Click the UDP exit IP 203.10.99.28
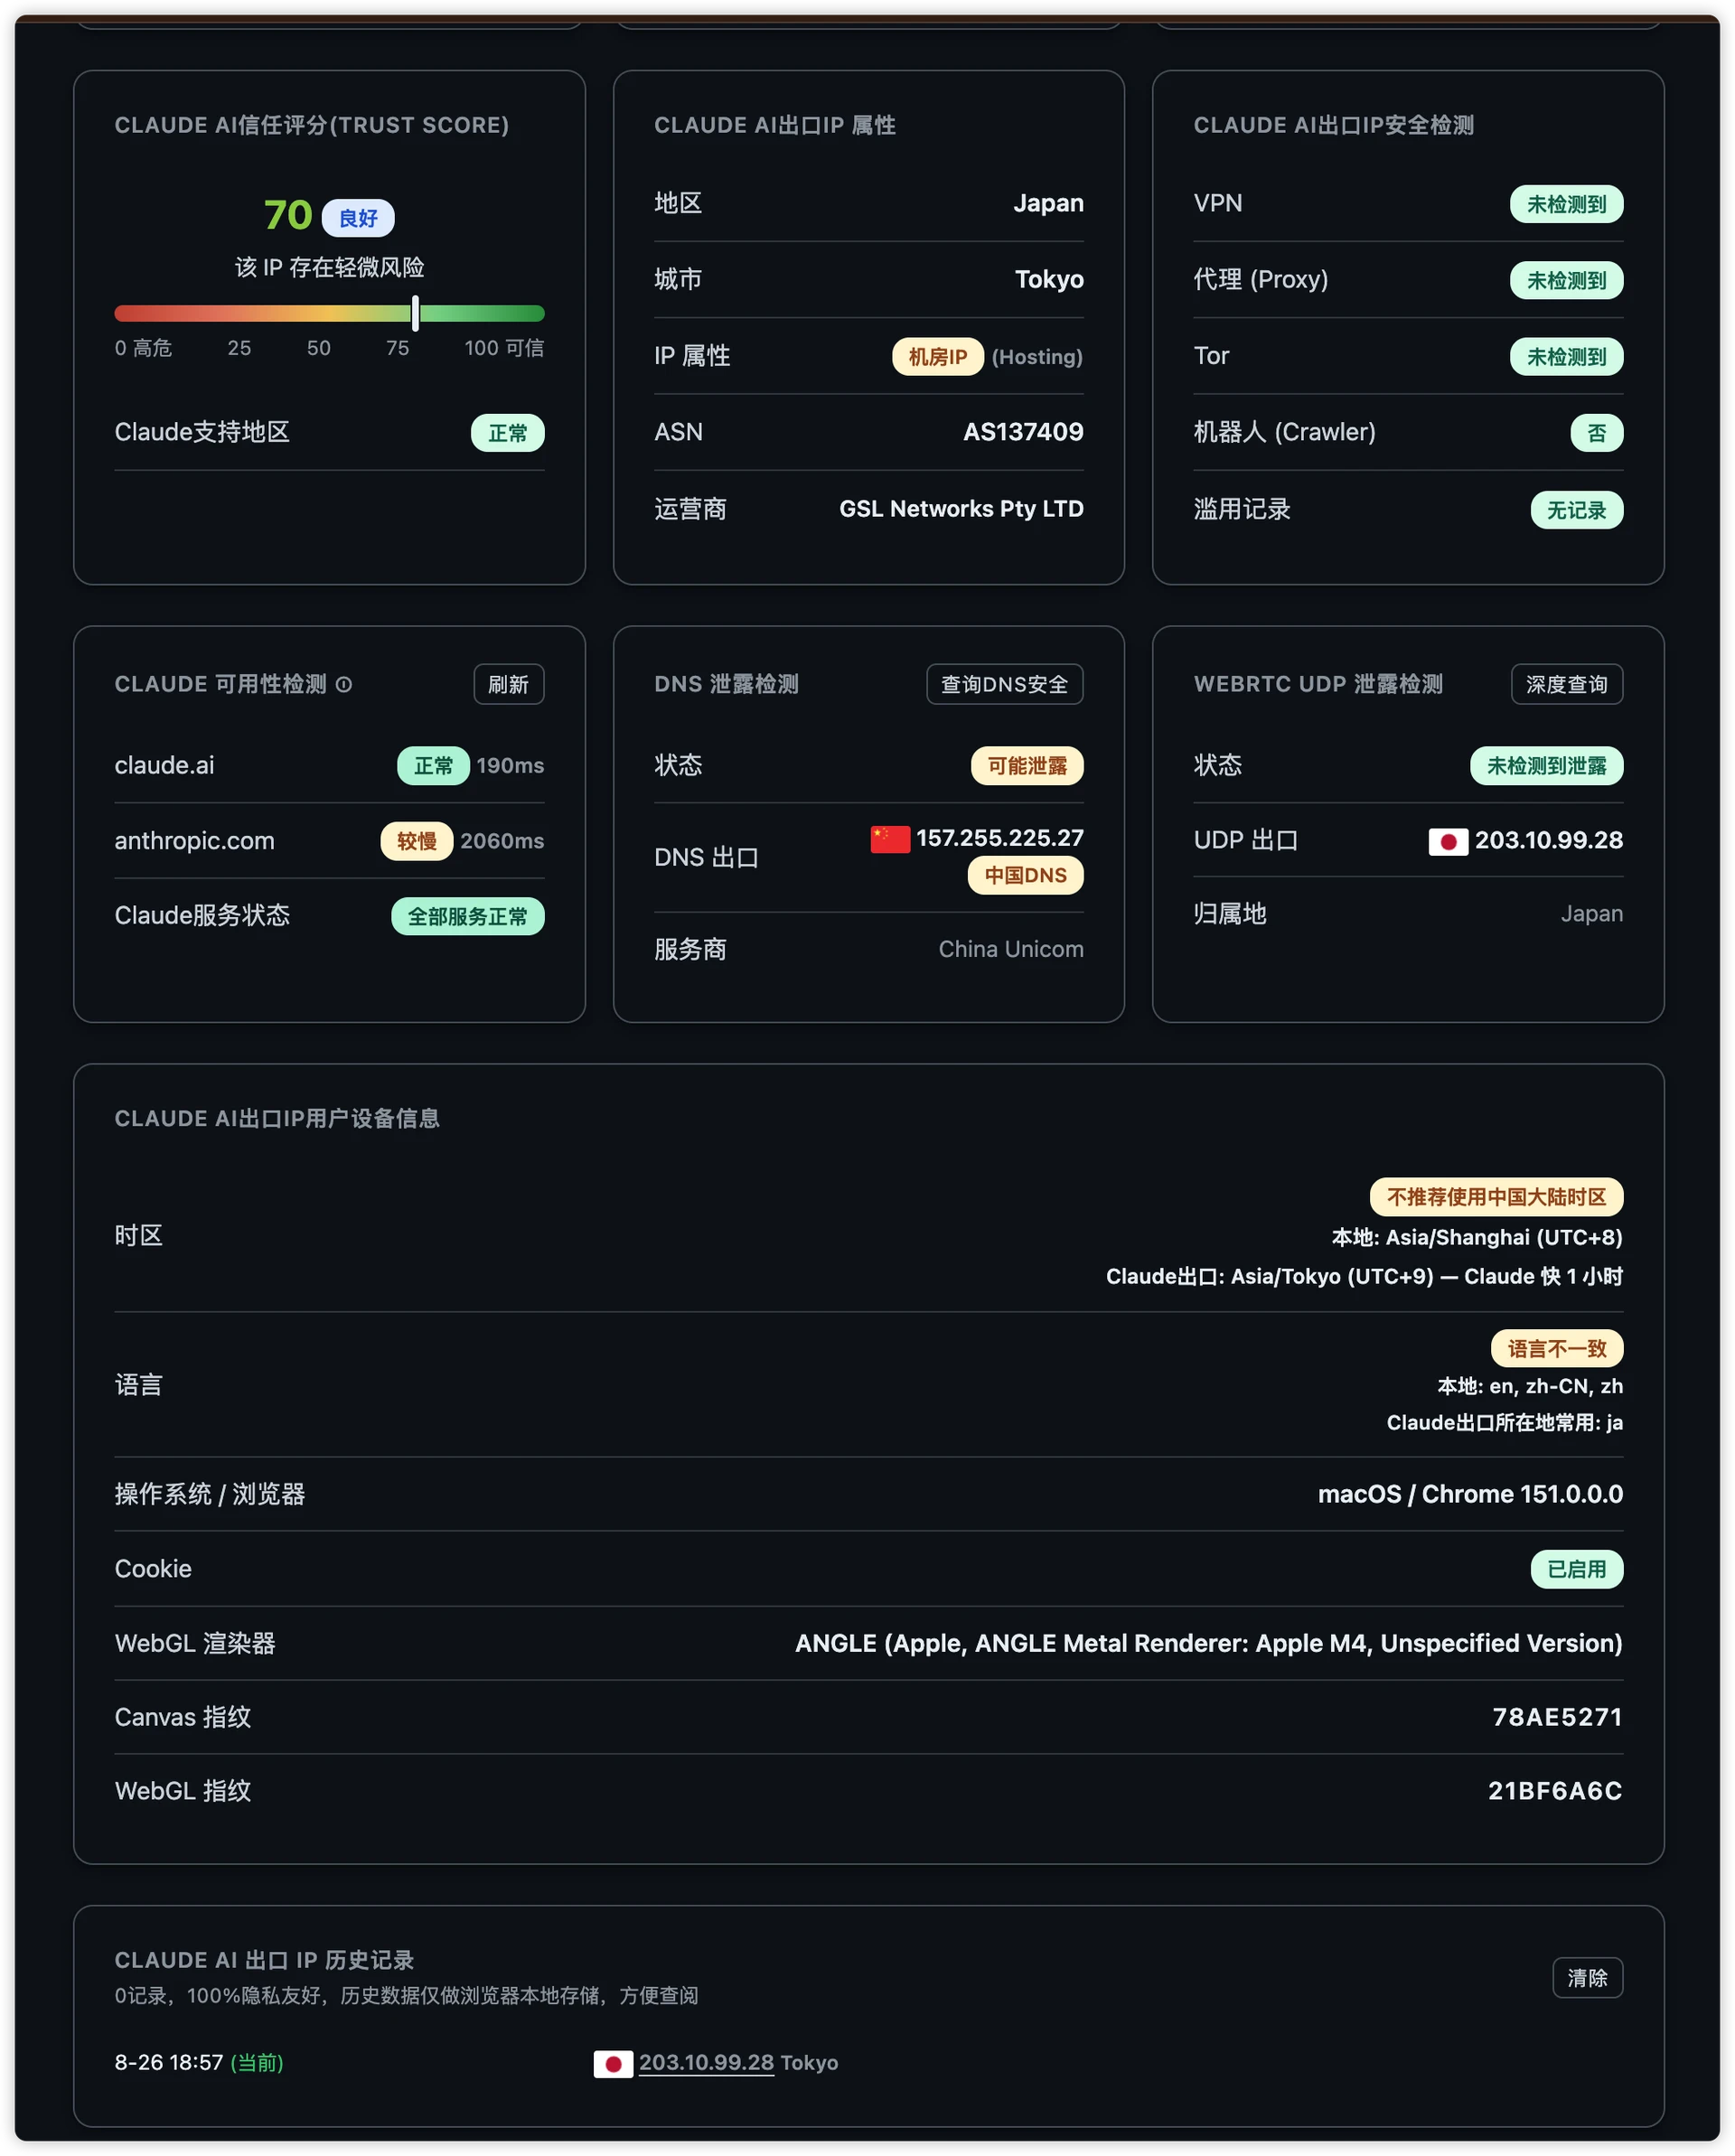 1548,840
